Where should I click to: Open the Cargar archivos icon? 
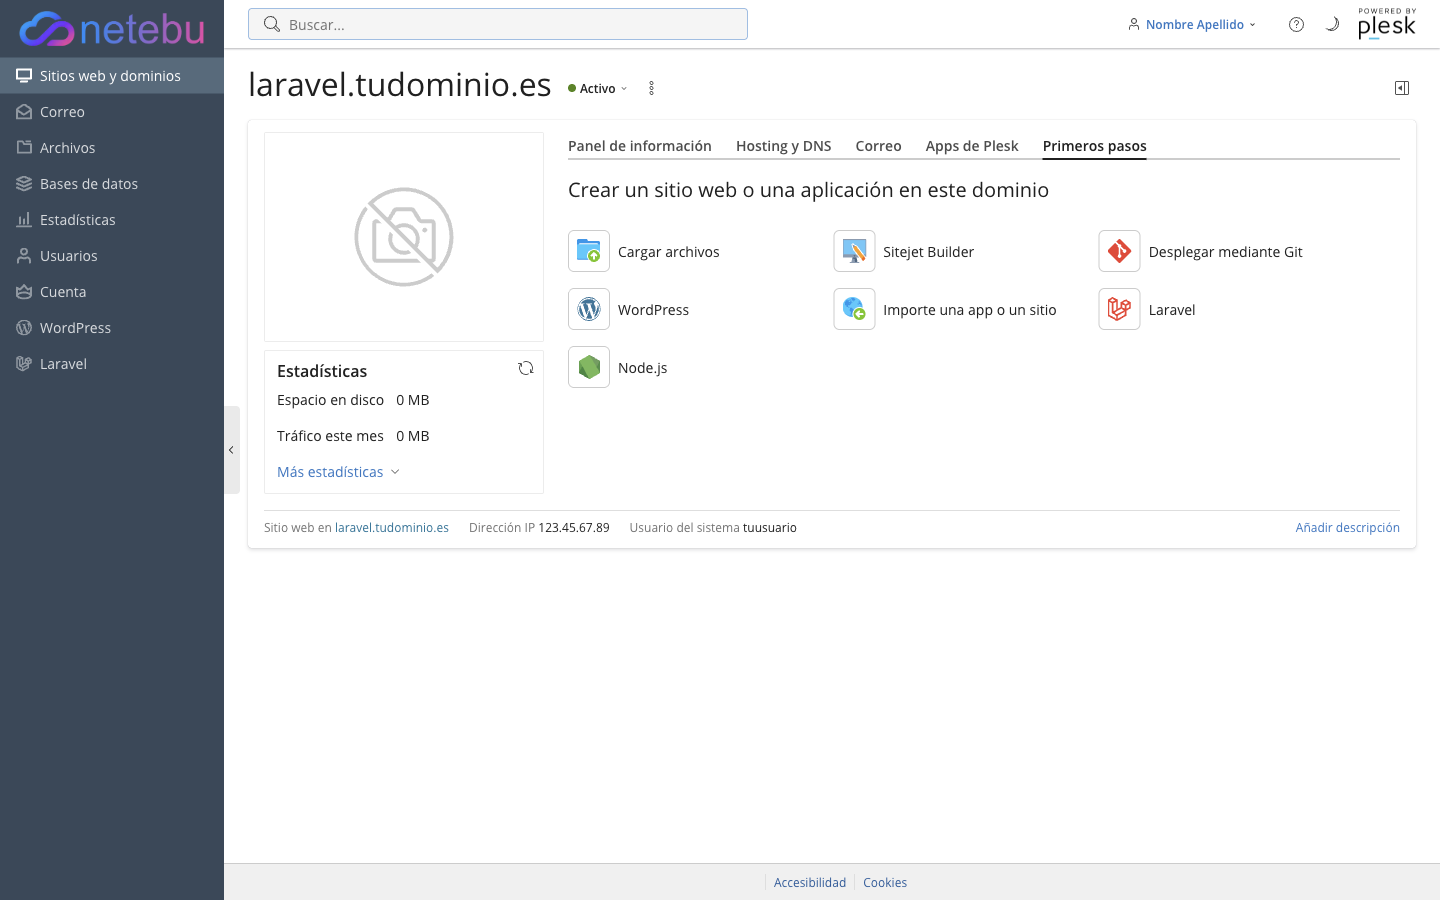click(x=589, y=251)
